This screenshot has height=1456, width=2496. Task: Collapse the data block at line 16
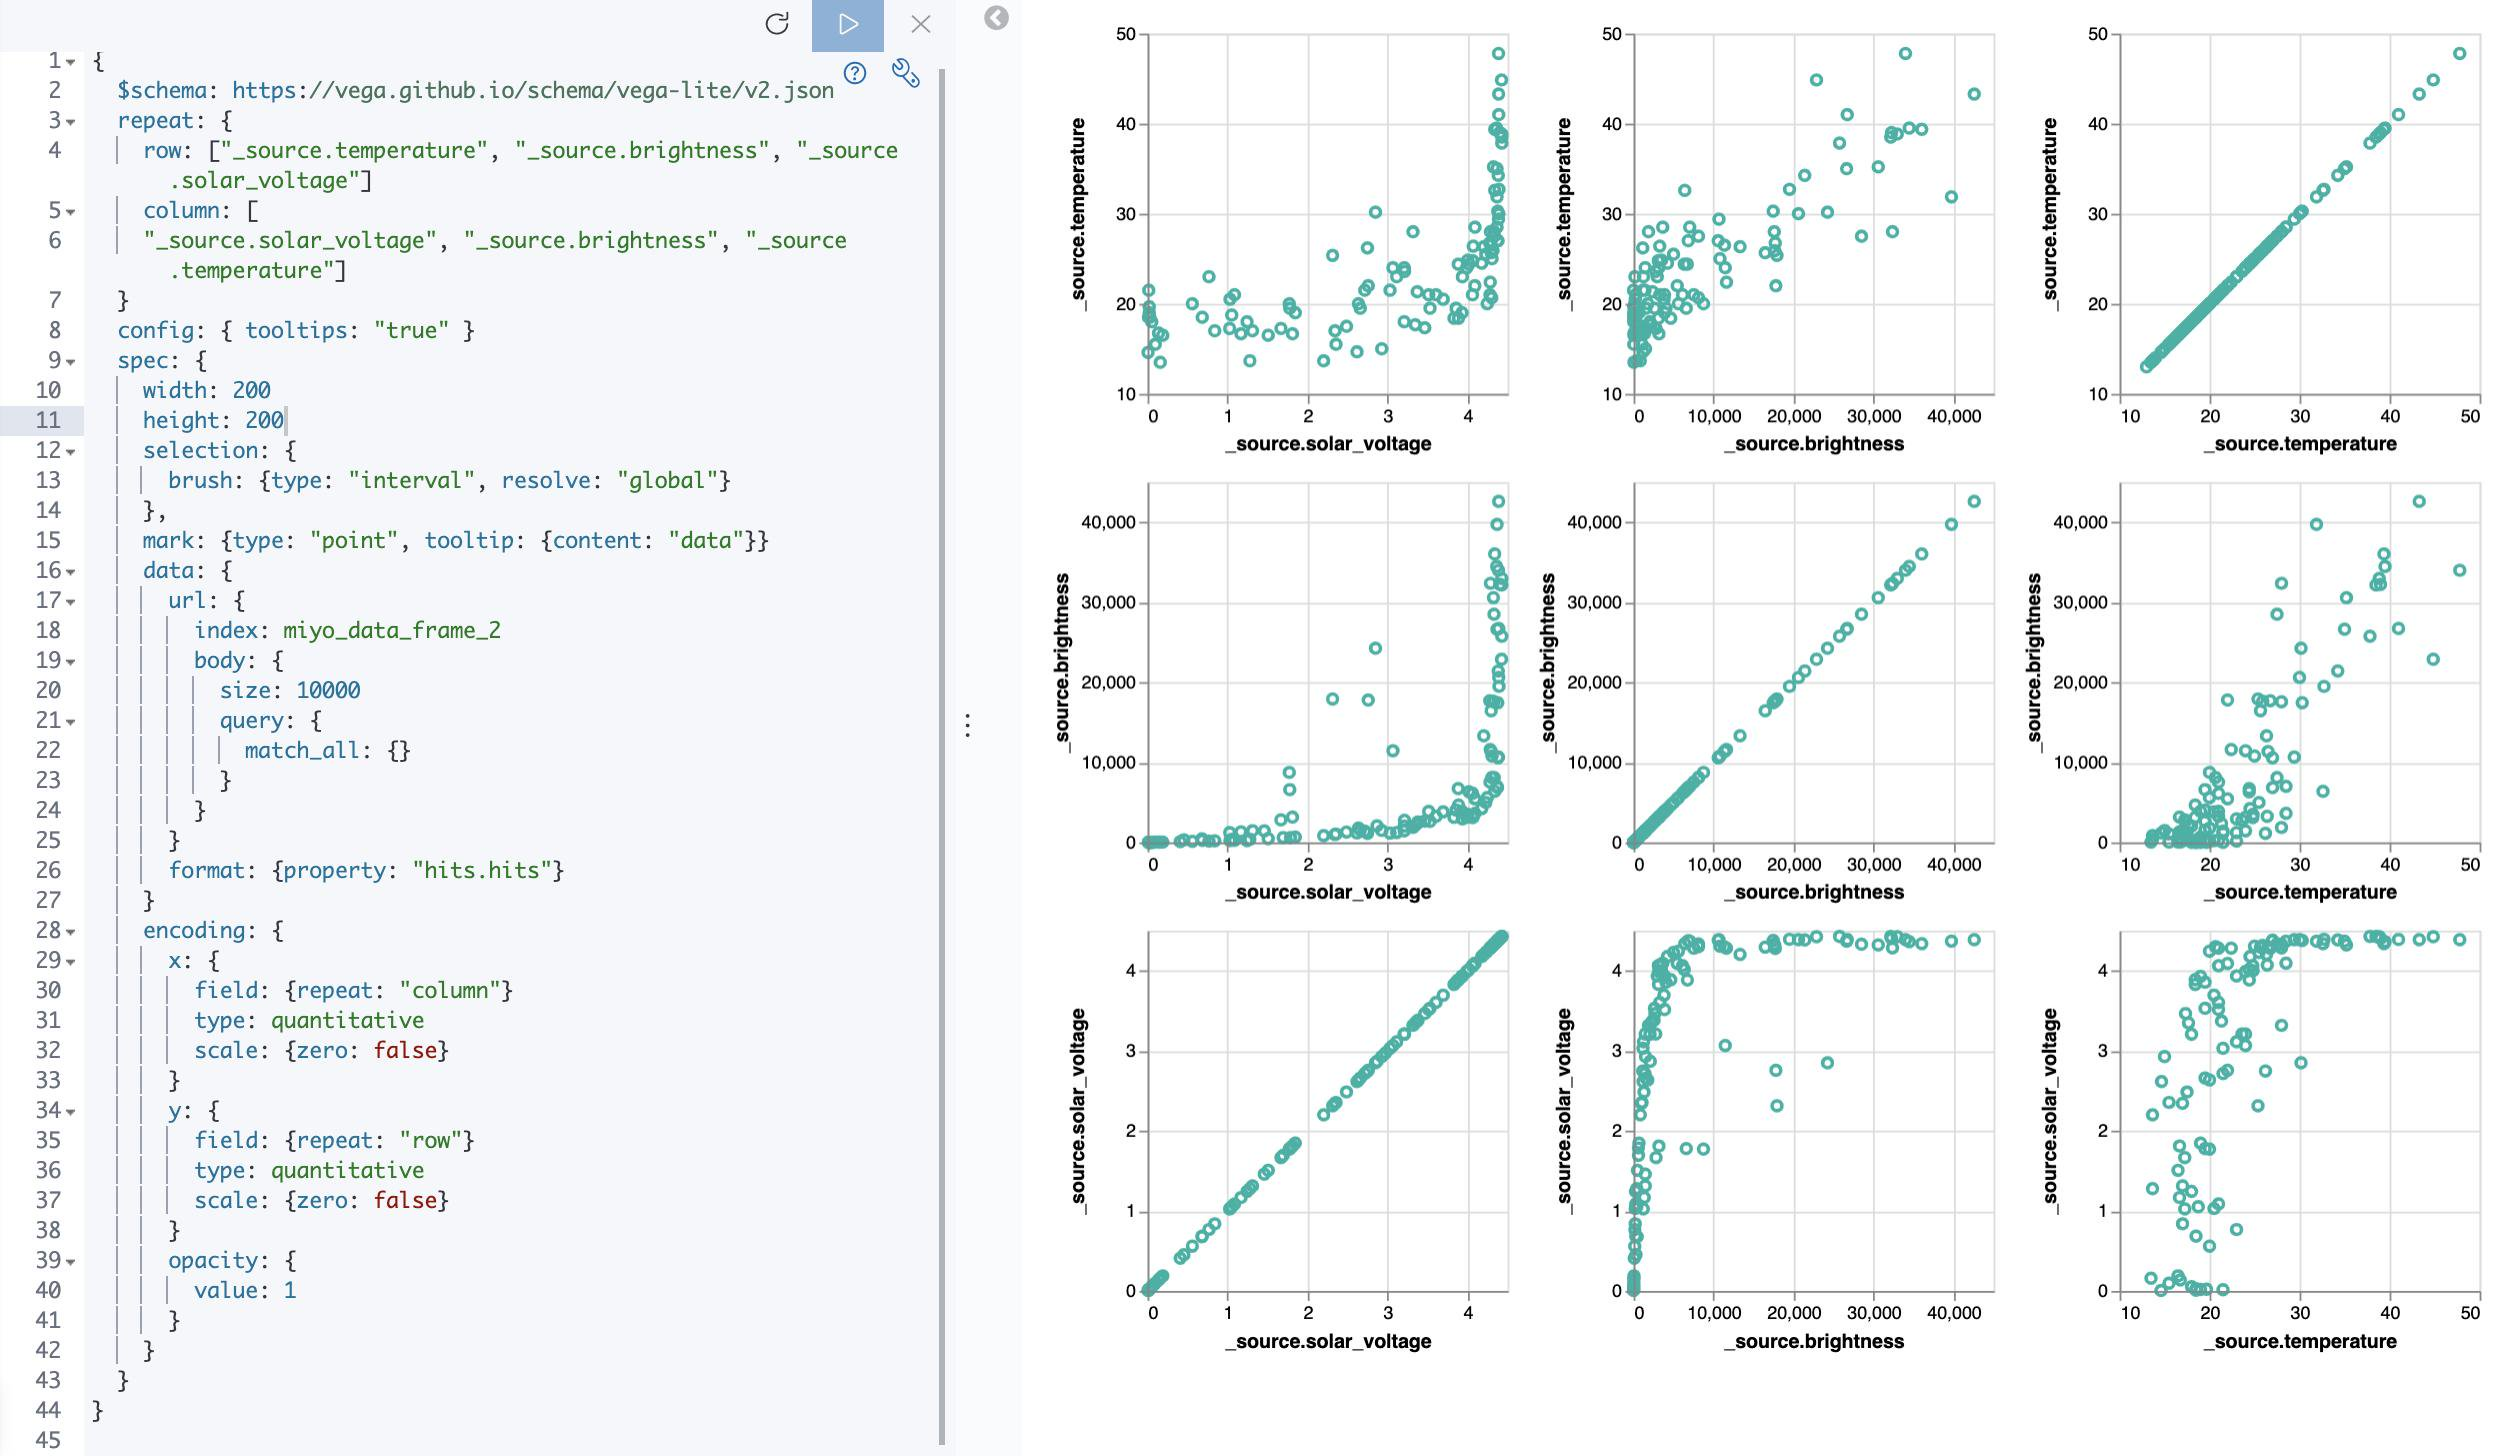click(71, 572)
